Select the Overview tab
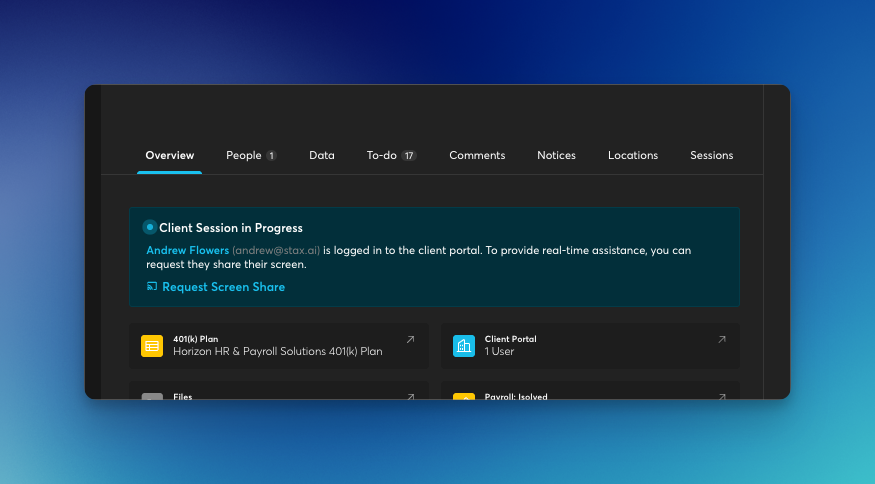Screen dimensions: 875x484 [170, 155]
